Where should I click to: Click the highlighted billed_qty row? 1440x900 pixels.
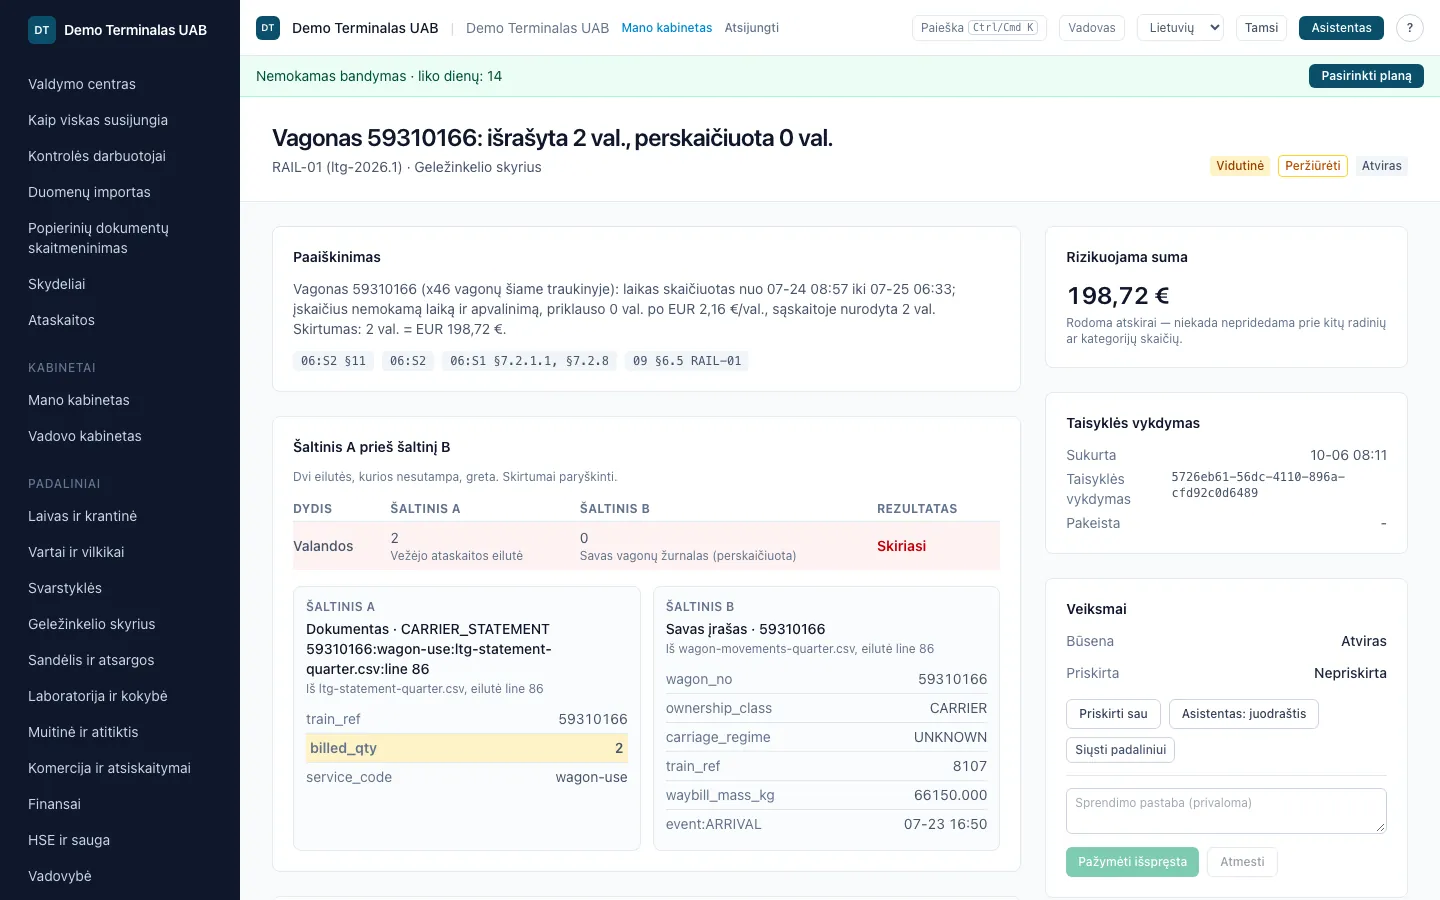[x=467, y=748]
